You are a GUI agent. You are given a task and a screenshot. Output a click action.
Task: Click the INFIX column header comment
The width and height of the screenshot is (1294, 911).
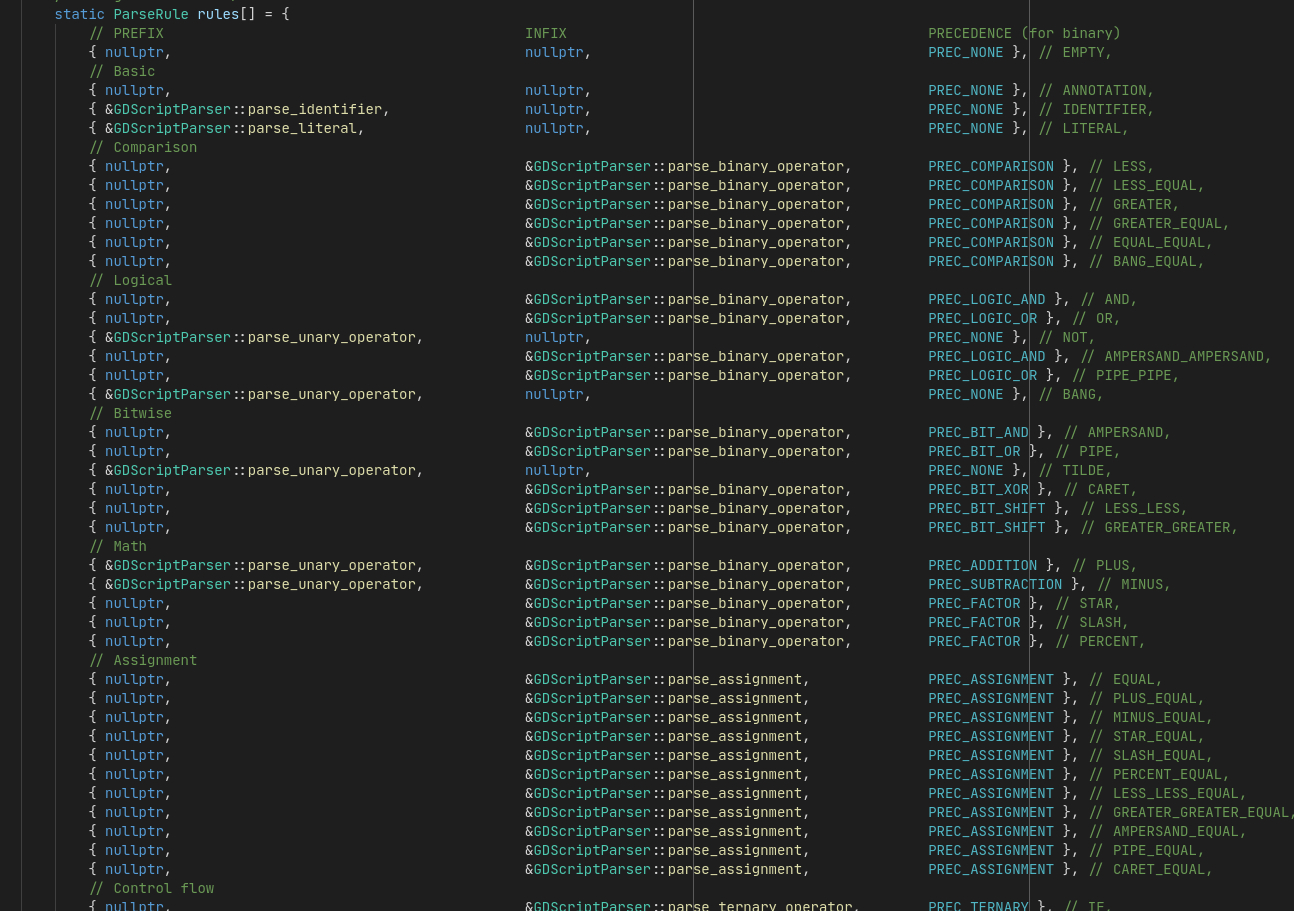click(x=546, y=33)
